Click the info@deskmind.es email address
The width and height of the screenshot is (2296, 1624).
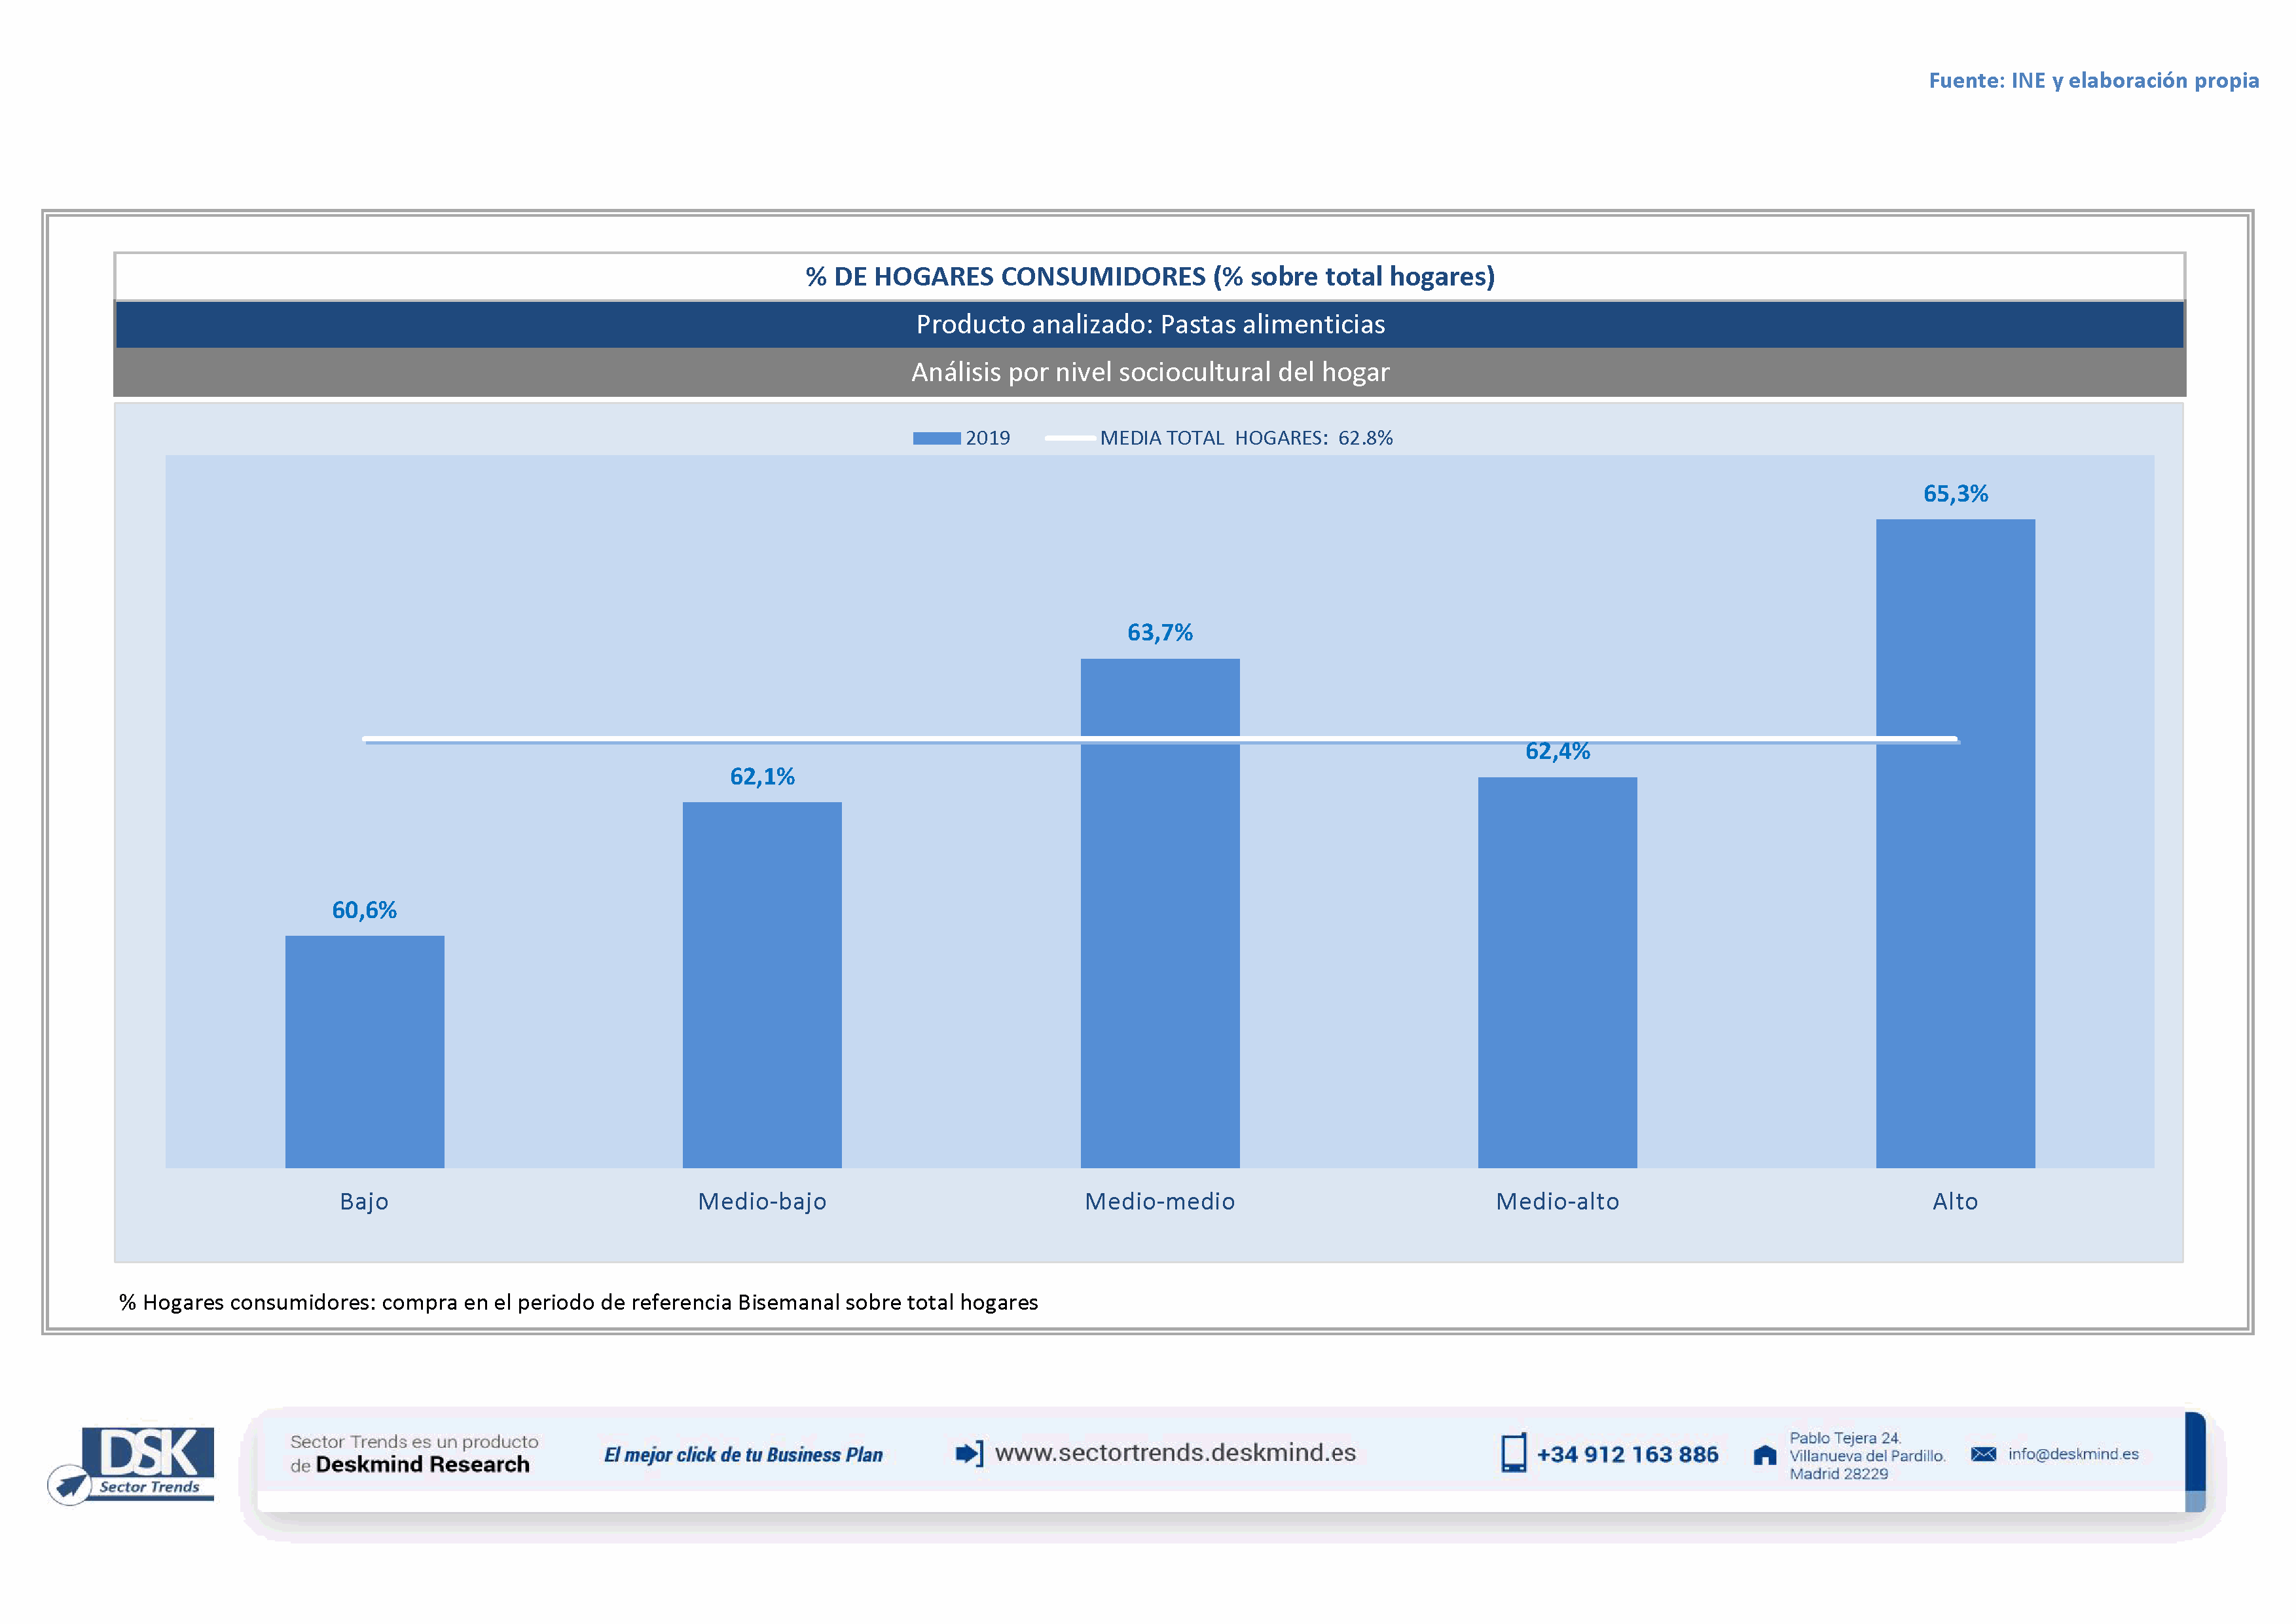(x=2073, y=1454)
